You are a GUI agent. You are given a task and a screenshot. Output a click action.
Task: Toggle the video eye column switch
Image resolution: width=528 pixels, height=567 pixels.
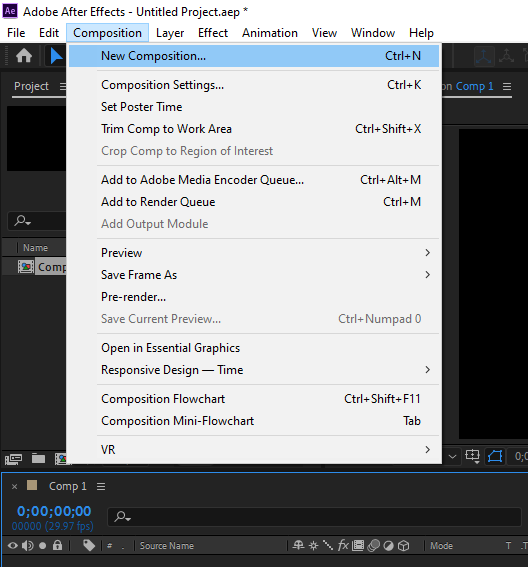(x=13, y=545)
